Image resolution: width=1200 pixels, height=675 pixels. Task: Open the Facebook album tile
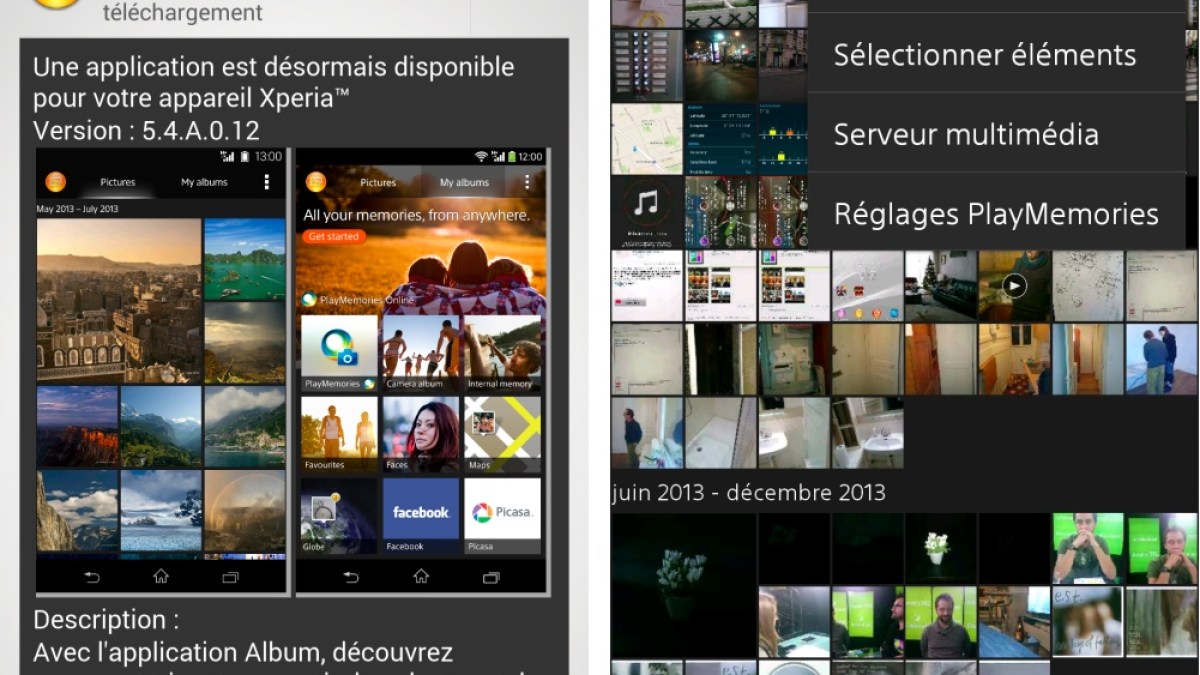pyautogui.click(x=421, y=514)
